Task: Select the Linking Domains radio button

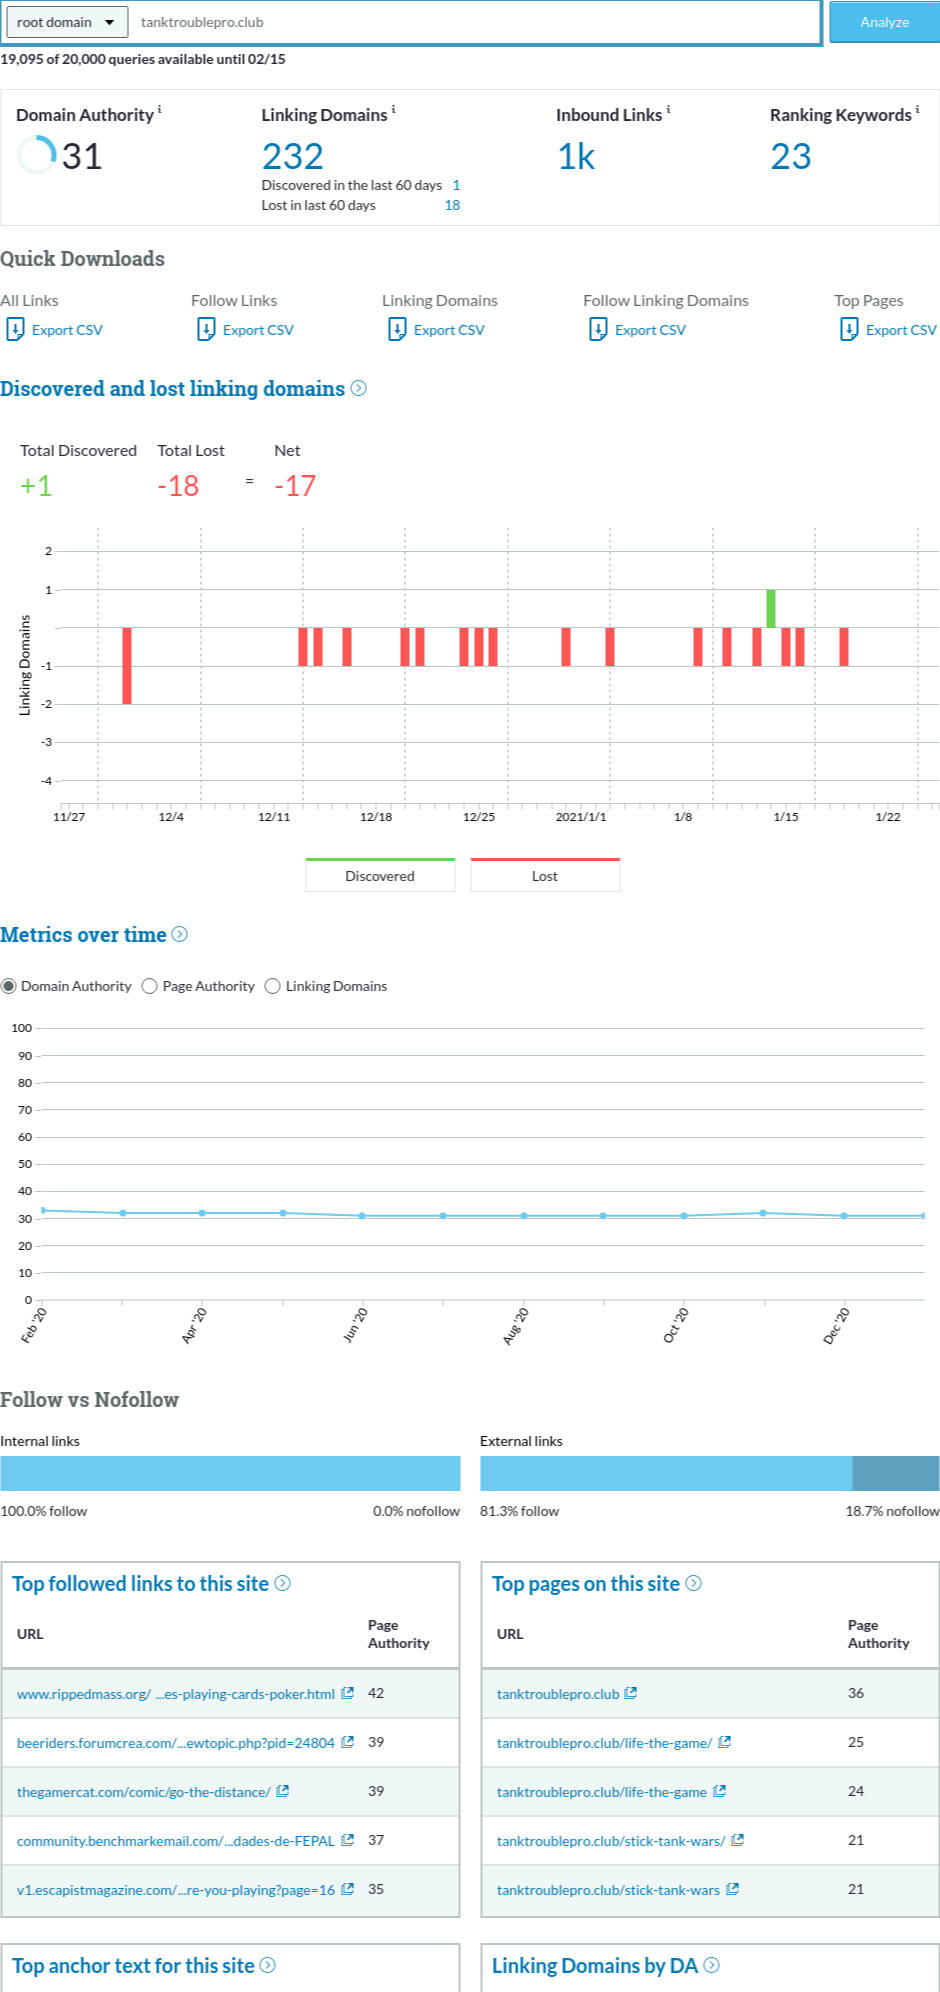Action: (273, 986)
